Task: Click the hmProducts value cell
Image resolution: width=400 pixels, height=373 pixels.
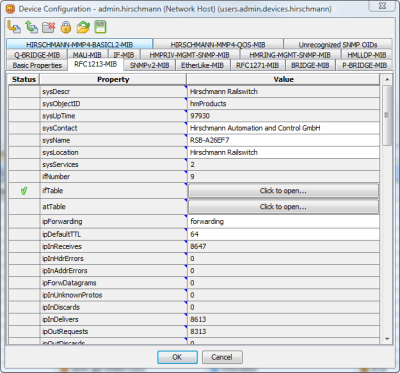Action: [283, 104]
